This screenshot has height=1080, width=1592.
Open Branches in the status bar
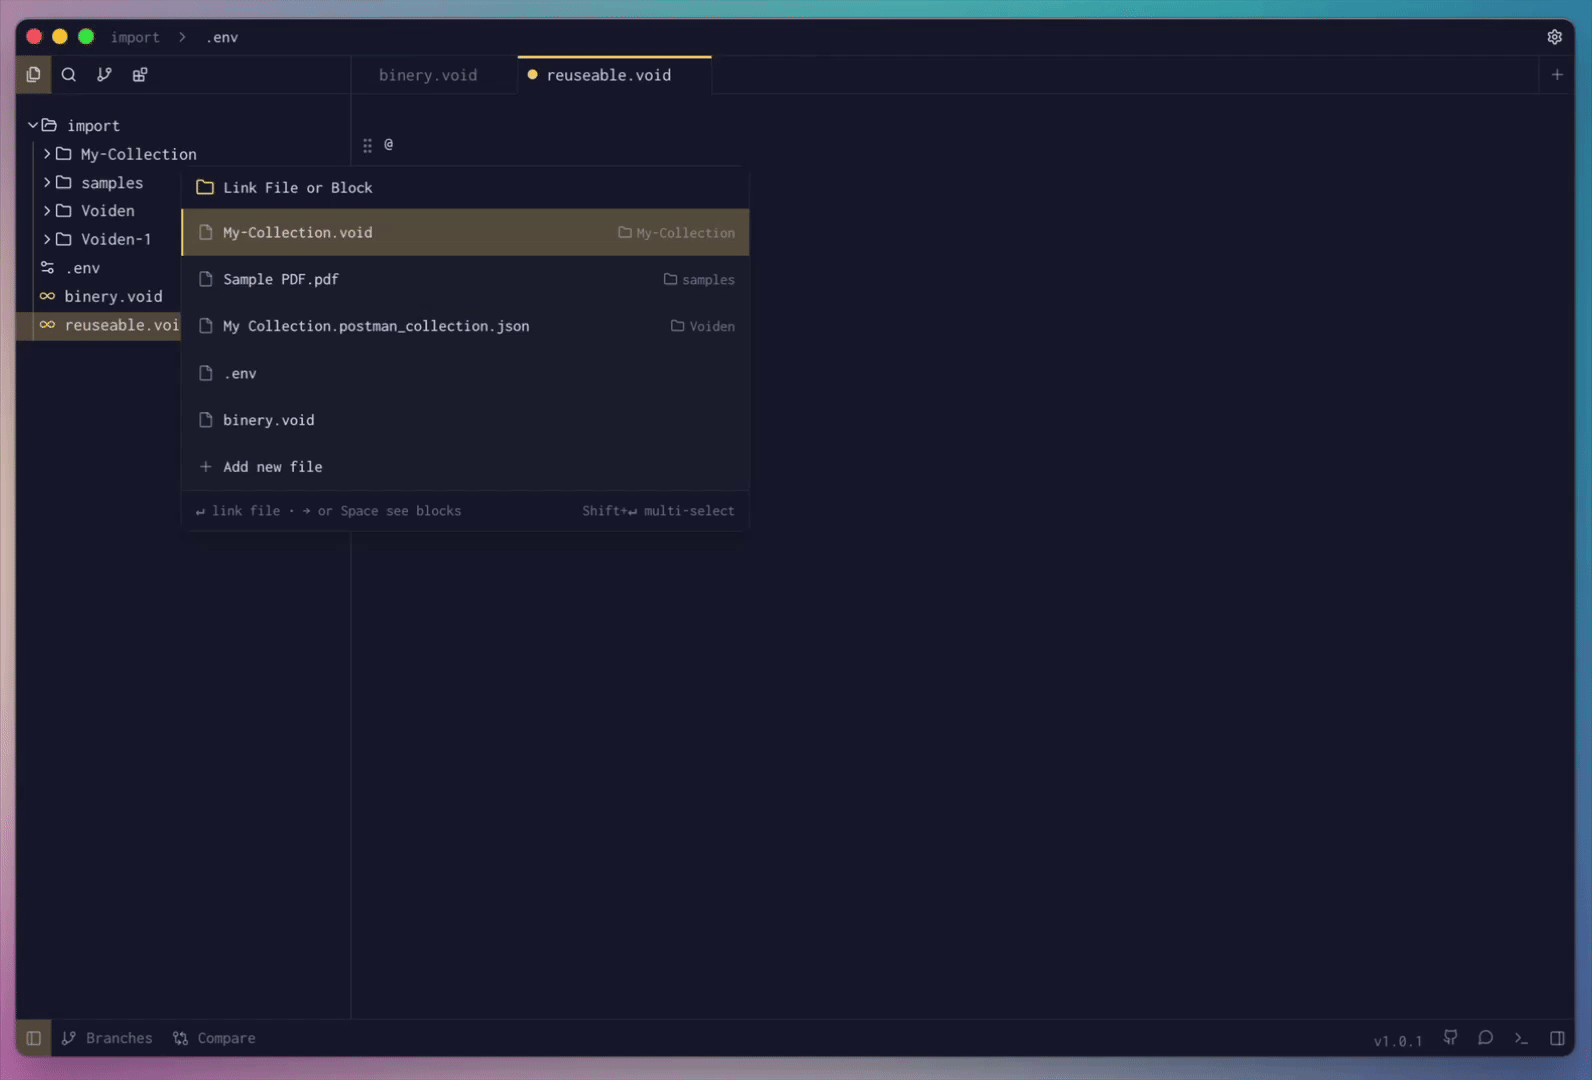[x=108, y=1038]
